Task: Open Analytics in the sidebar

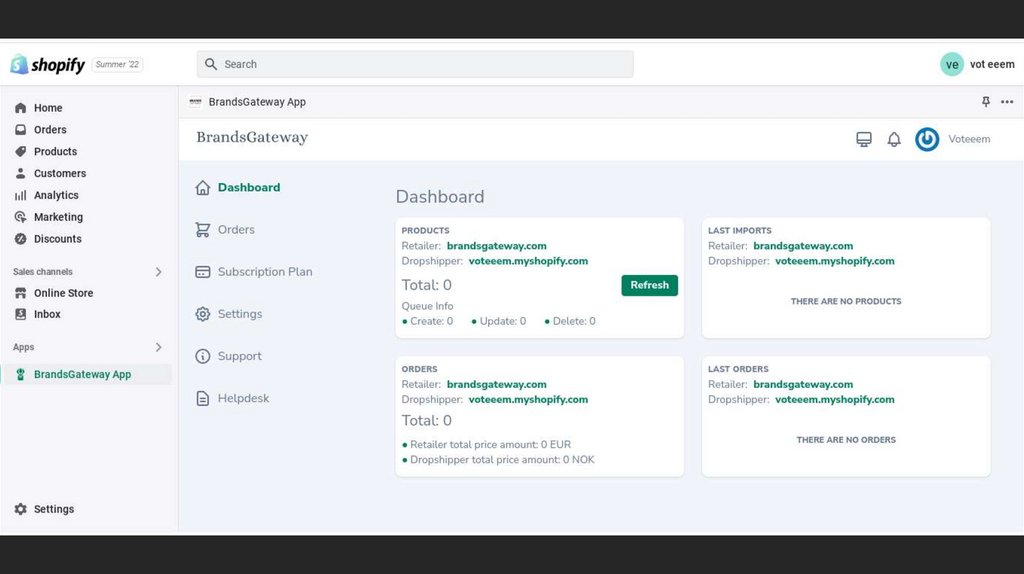Action: point(56,195)
